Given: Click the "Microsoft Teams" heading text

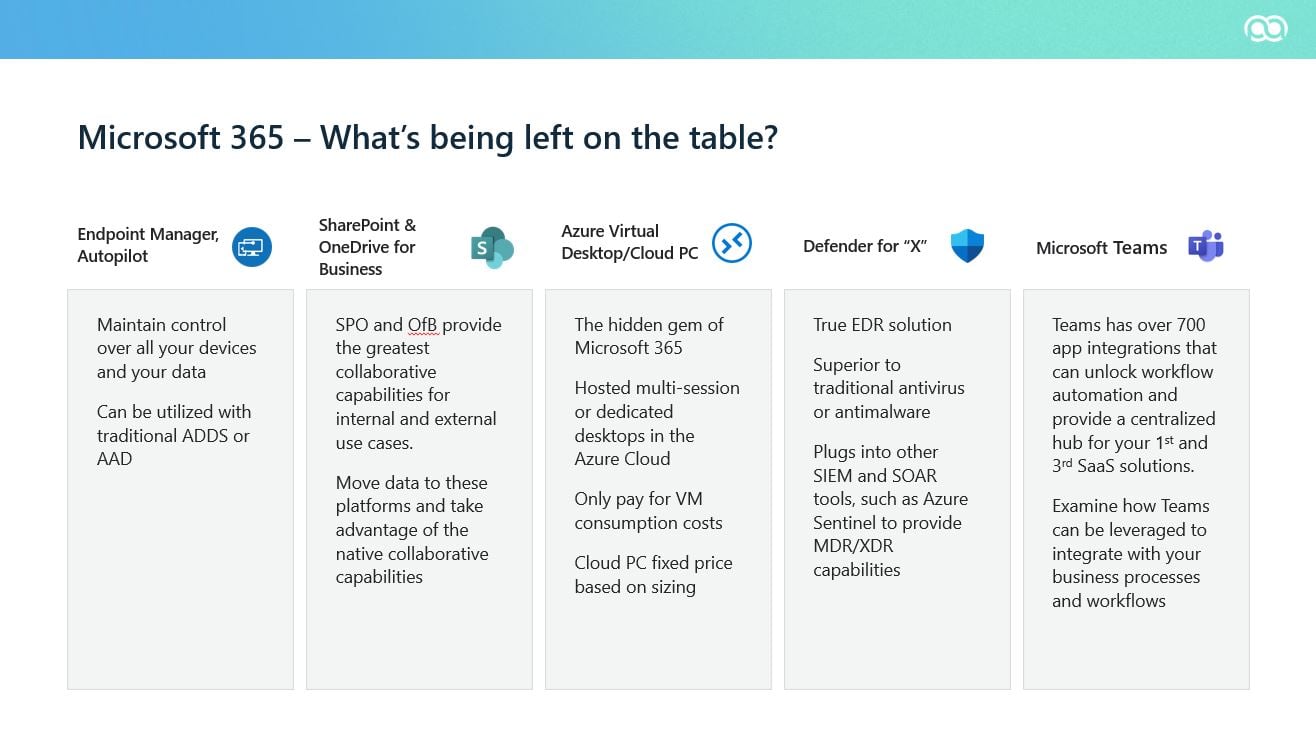Looking at the screenshot, I should 1101,248.
